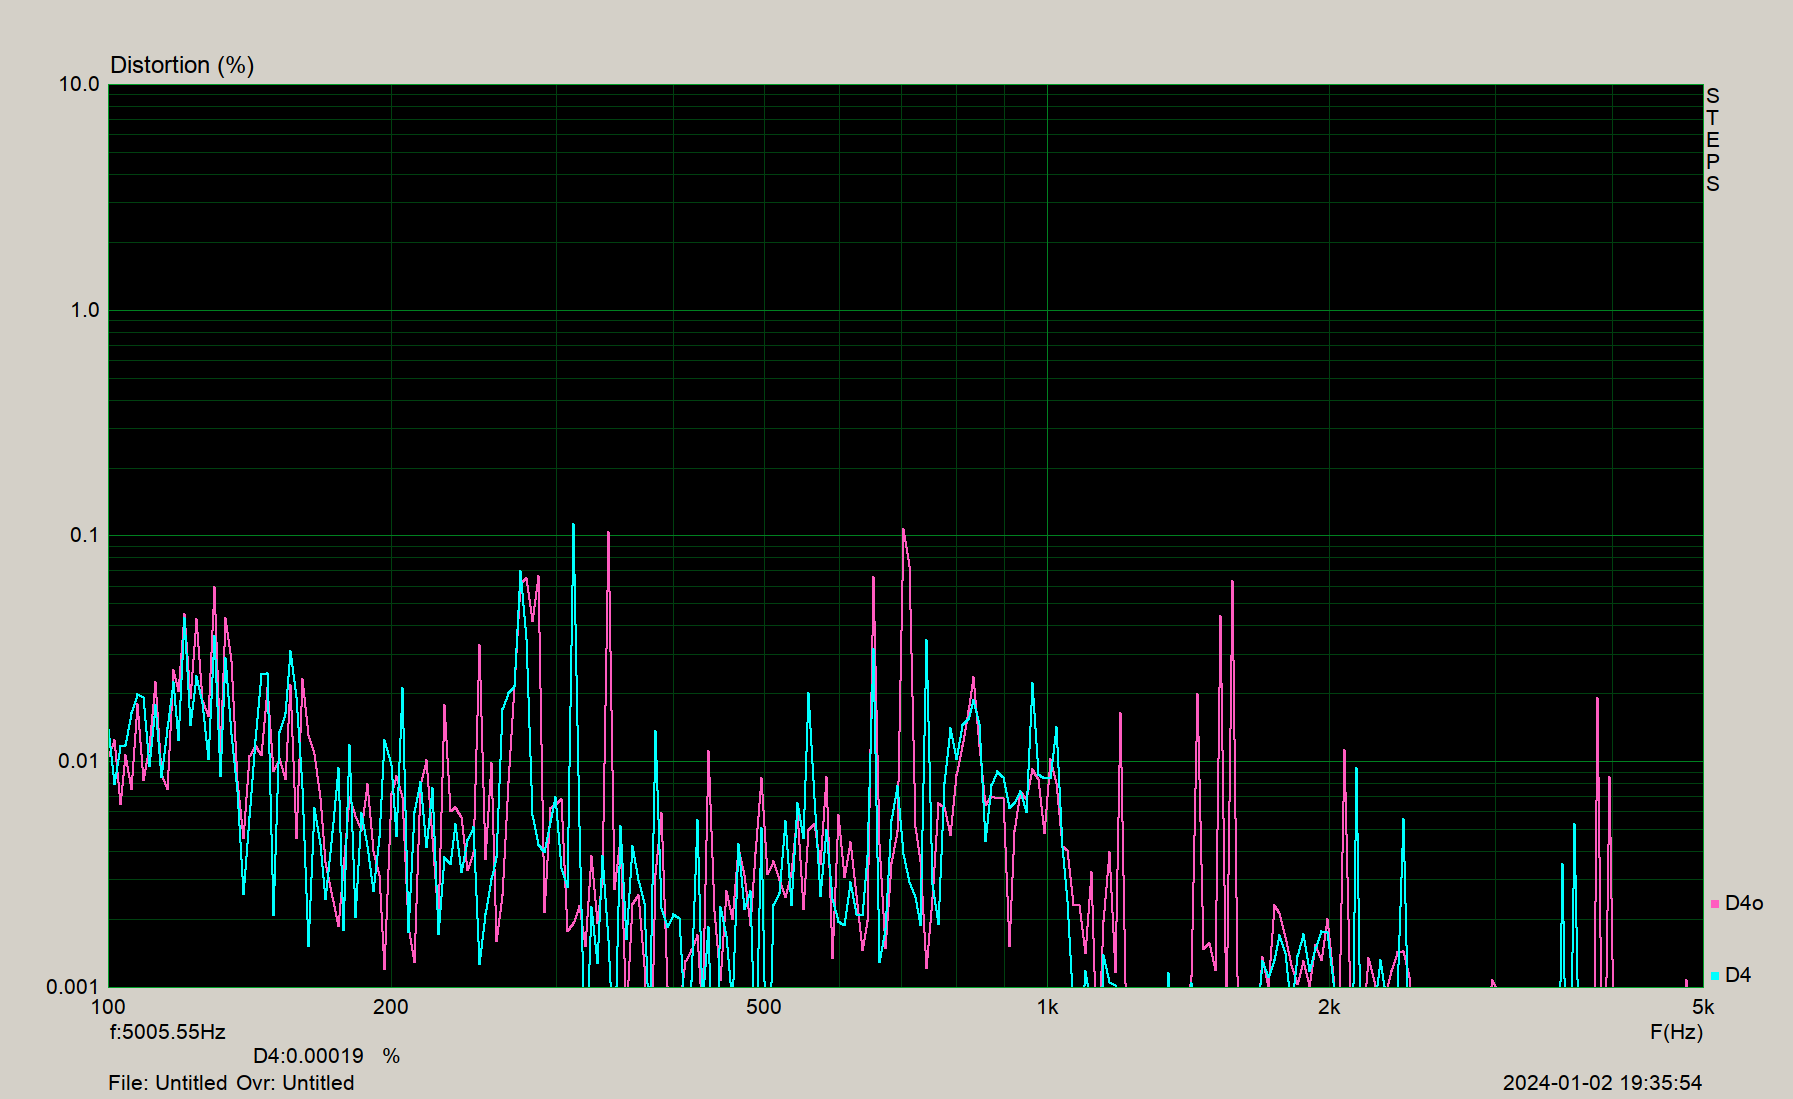Click the 0.01 Y-axis tick label
1793x1099 pixels.
[79, 761]
